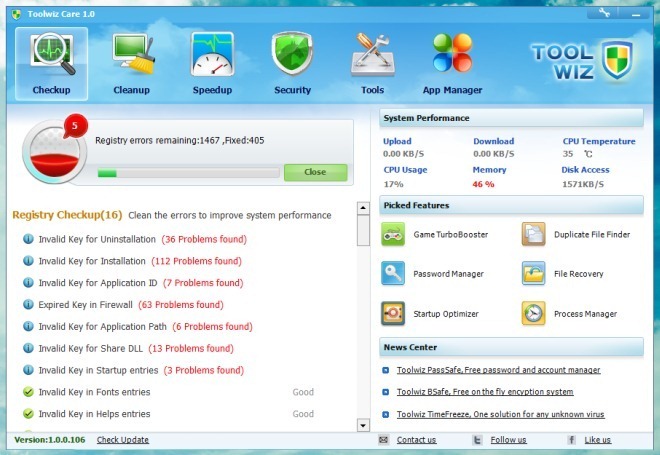
Task: Click info icon for Invalid Key in Startup entries
Action: click(28, 370)
